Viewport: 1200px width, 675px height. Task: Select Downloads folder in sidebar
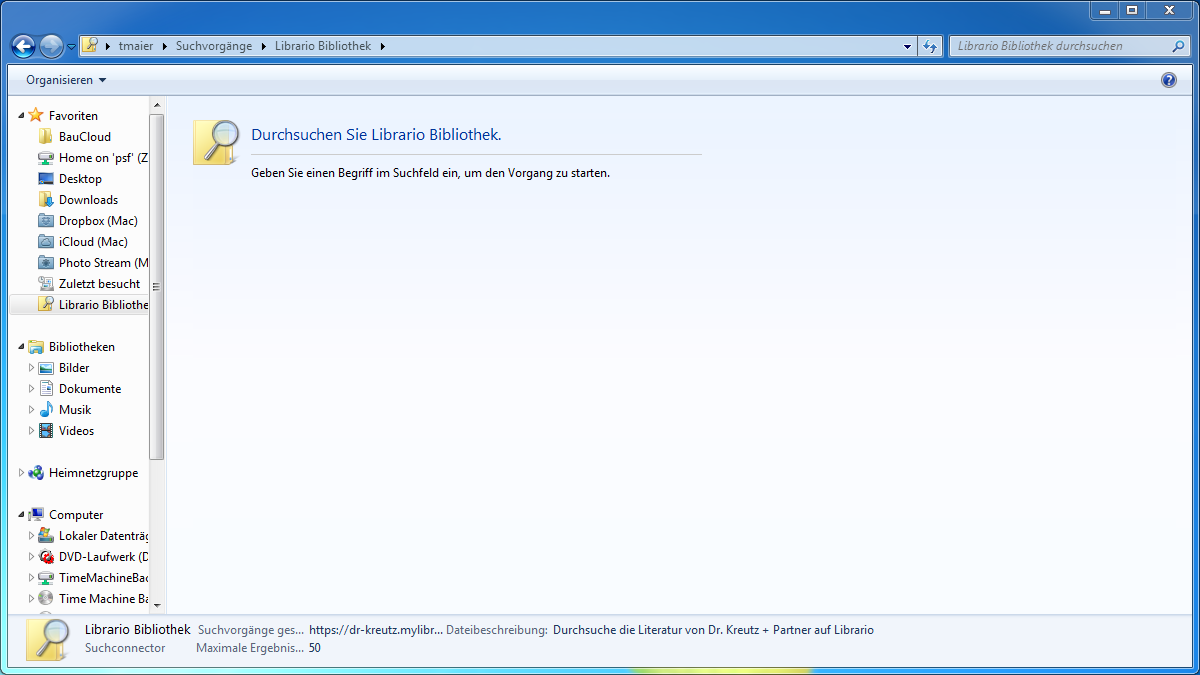point(88,200)
